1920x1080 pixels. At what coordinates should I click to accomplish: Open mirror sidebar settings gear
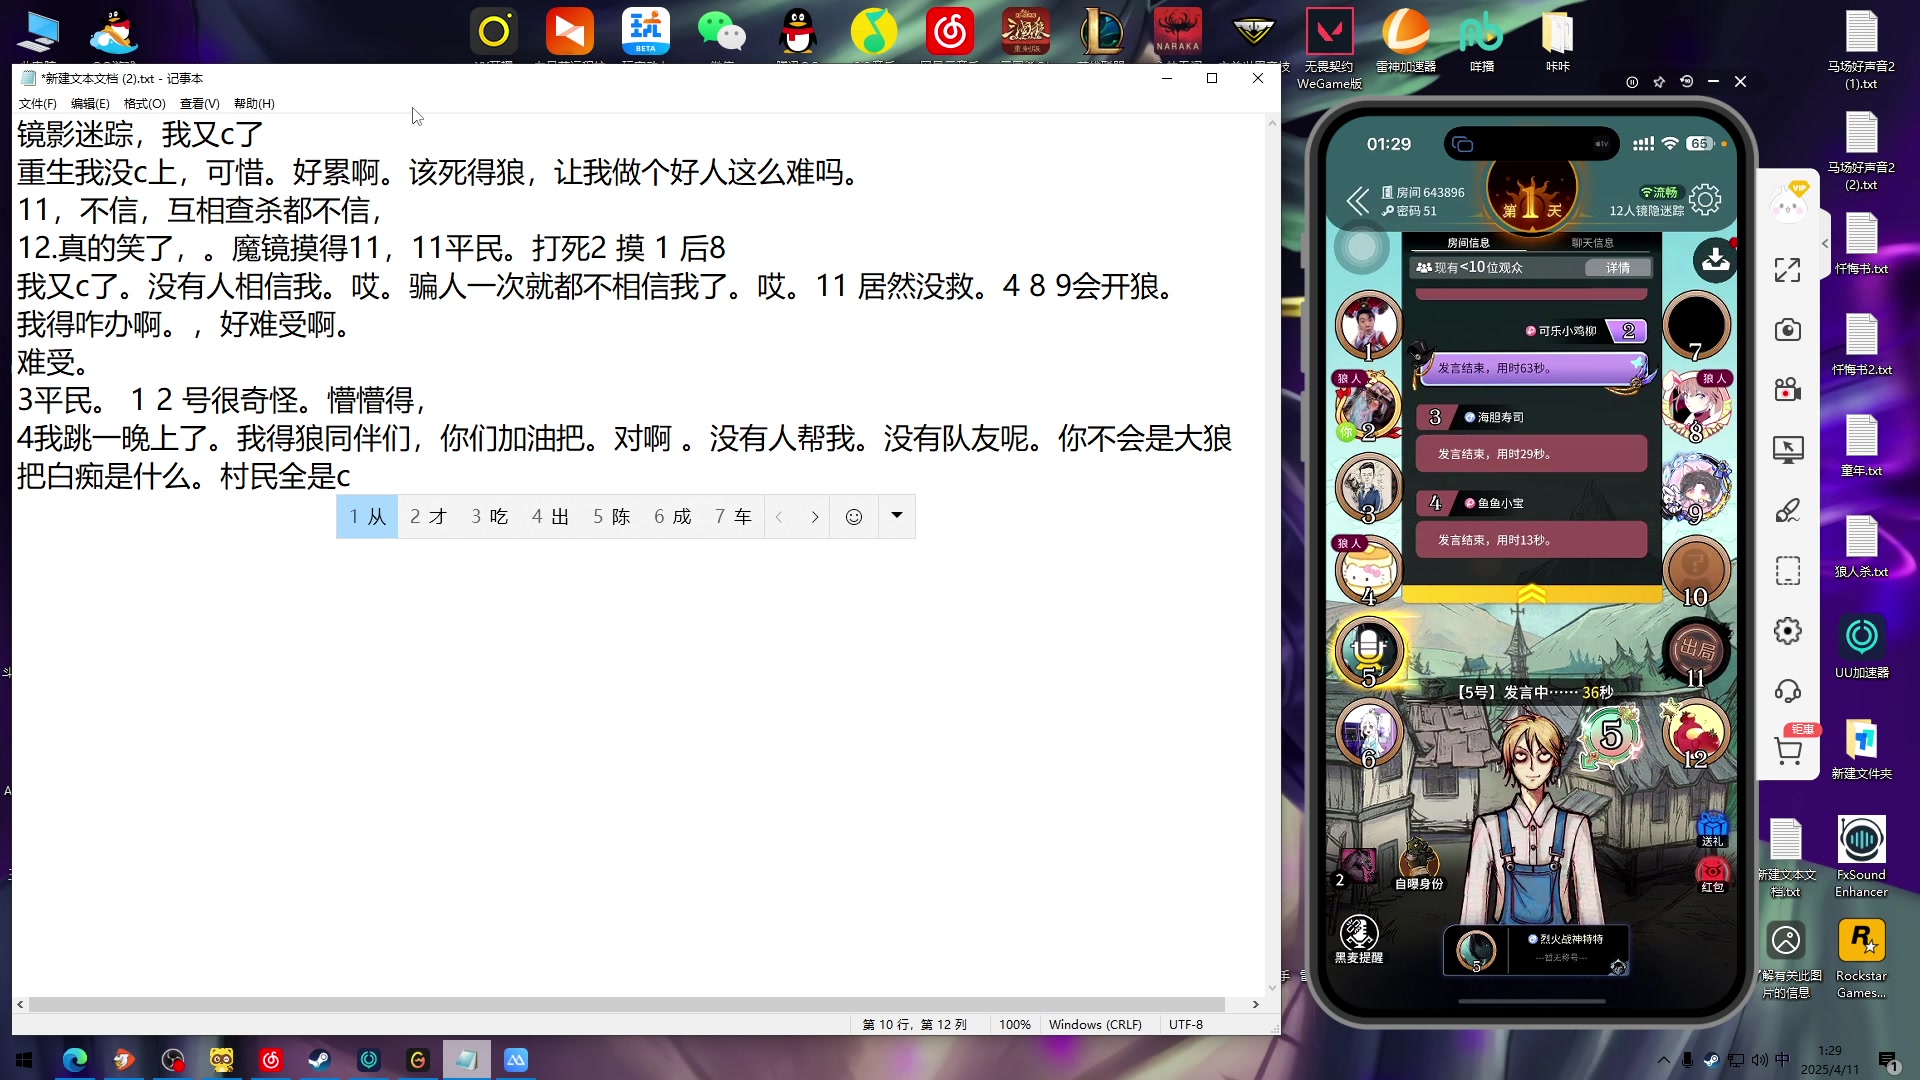coord(1787,631)
